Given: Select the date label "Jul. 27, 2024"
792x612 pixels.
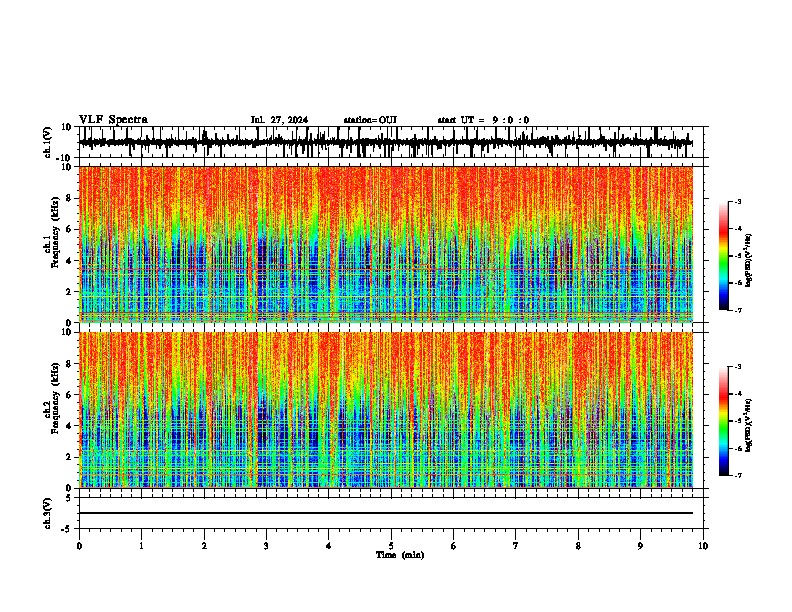Looking at the screenshot, I should coord(279,120).
